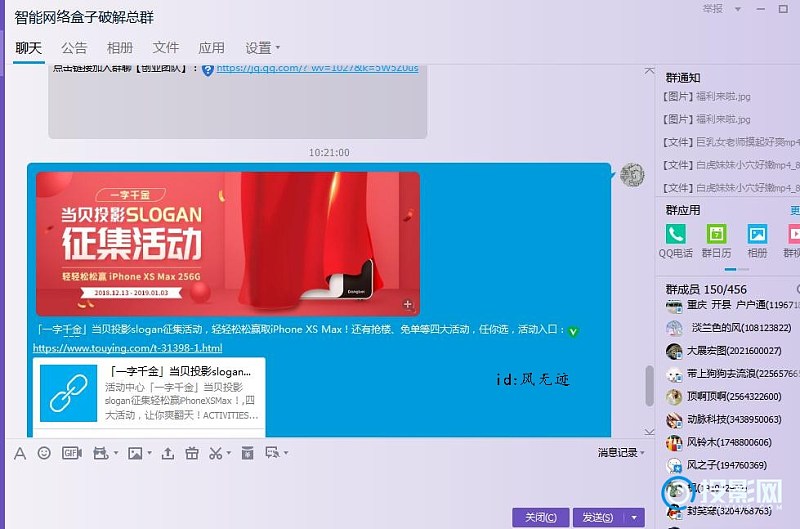Screen dimensions: 800x529
Task: Click the plus icon on banner image
Action: pyautogui.click(x=408, y=305)
